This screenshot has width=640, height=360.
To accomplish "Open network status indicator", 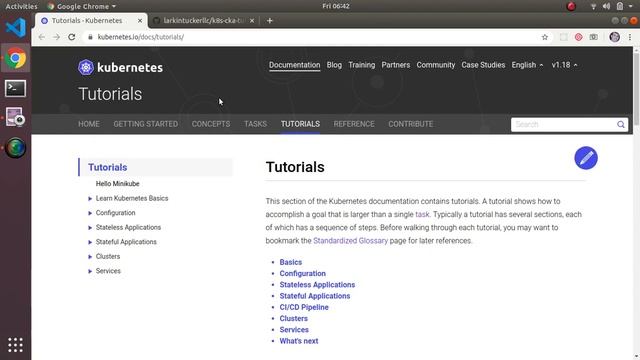I will tap(593, 6).
